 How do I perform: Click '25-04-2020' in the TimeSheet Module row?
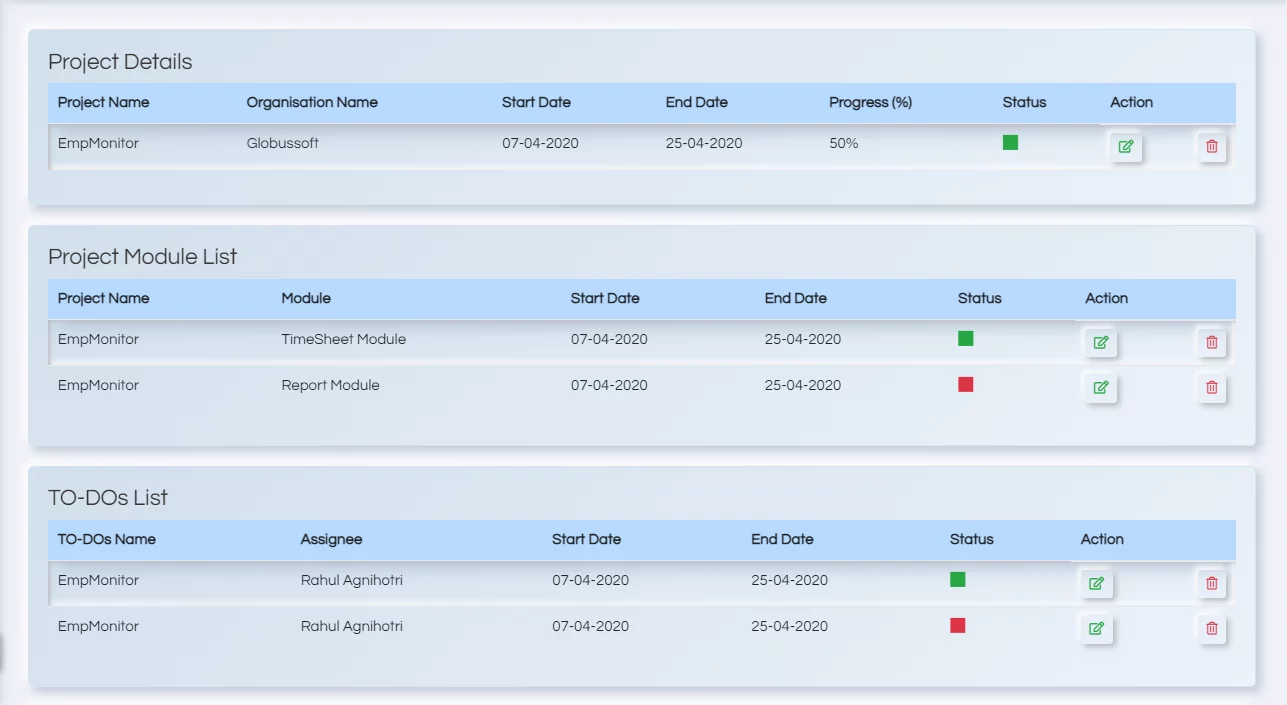(803, 339)
